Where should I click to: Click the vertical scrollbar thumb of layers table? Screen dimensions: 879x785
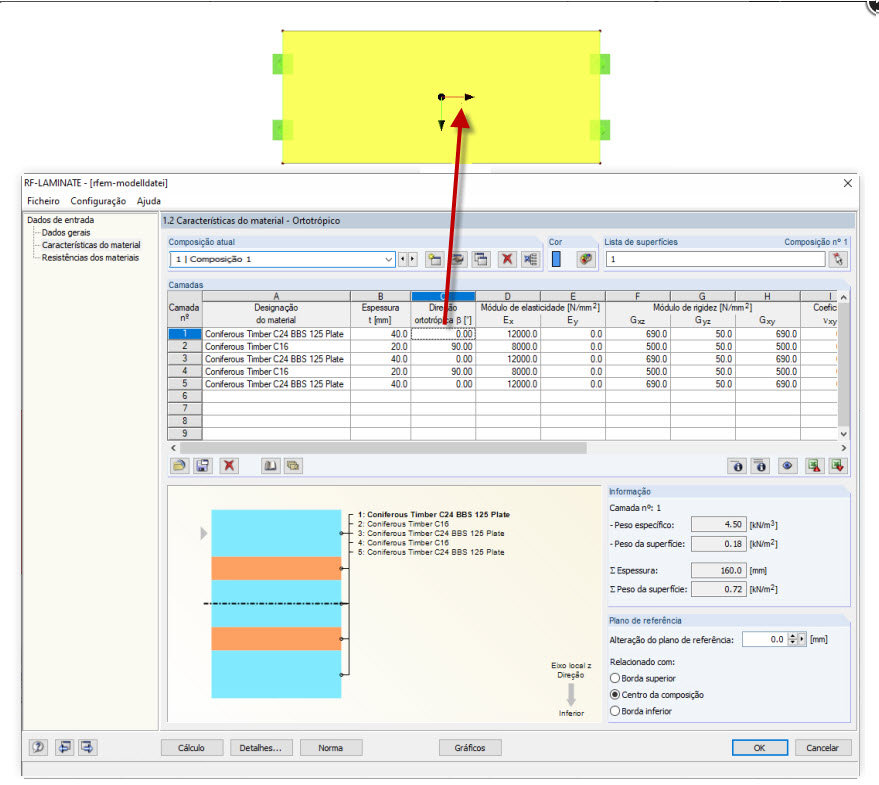tap(843, 364)
